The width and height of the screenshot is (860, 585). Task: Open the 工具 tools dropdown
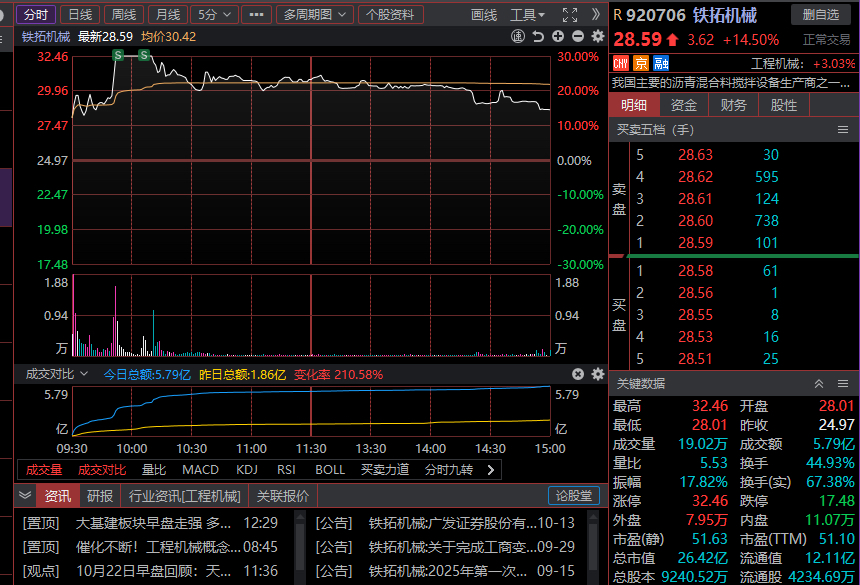[528, 15]
